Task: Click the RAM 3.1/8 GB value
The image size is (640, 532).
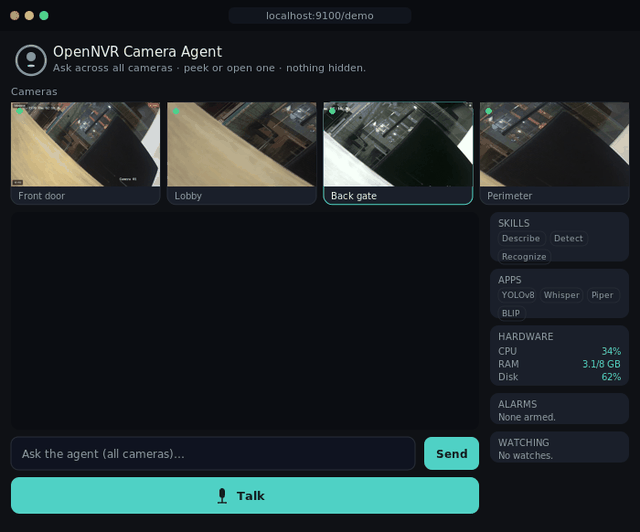Action: 601,364
